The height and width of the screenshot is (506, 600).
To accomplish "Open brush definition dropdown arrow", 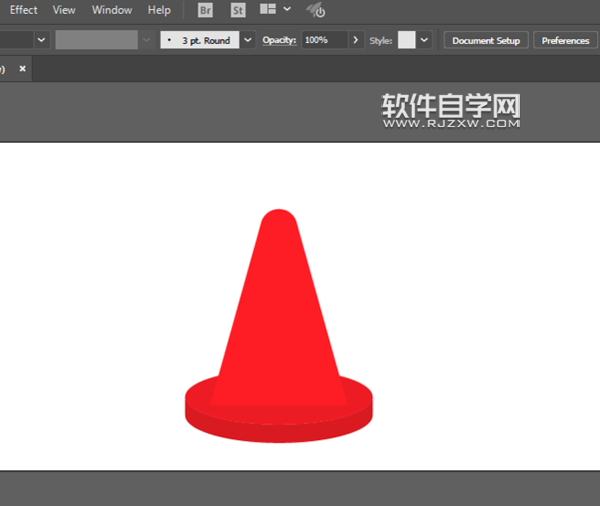I will (248, 40).
